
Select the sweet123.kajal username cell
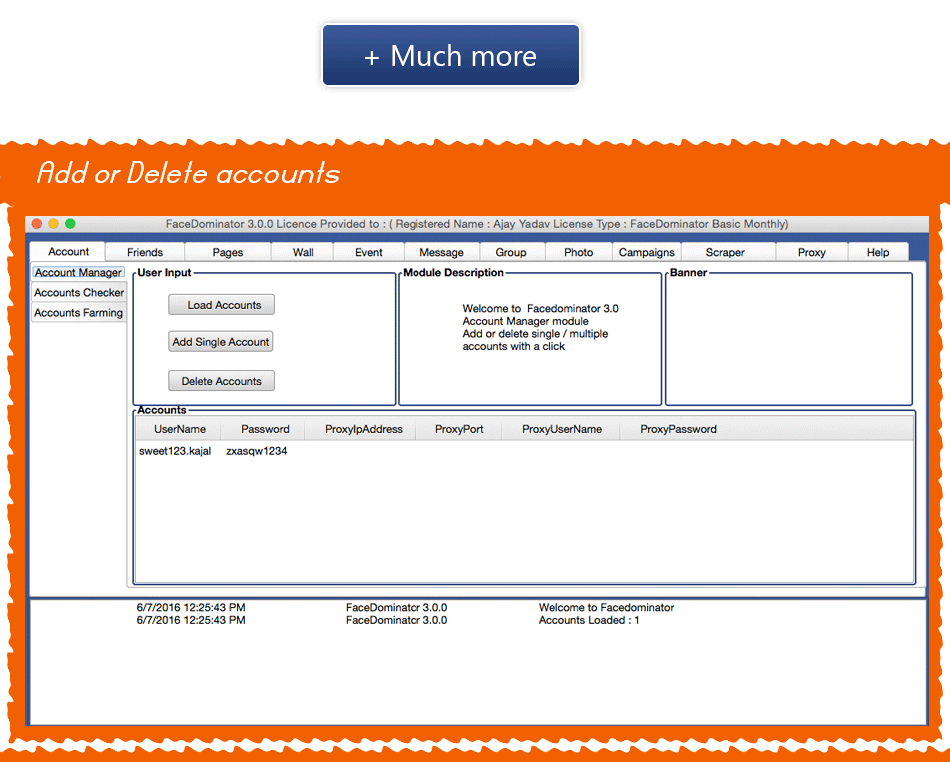175,451
